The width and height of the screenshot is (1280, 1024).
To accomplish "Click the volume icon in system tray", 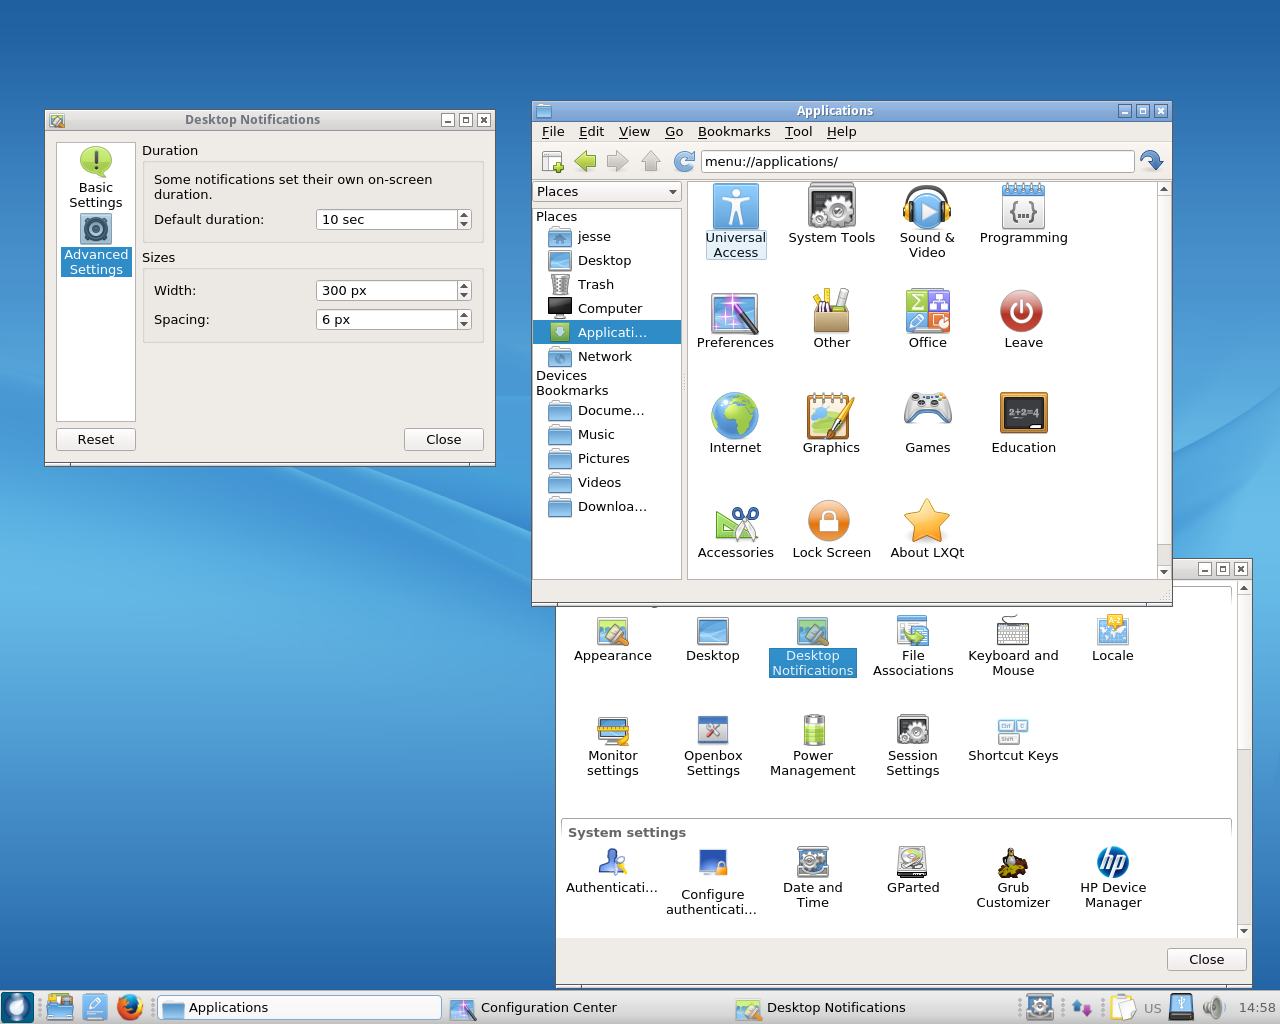I will click(x=1214, y=1007).
